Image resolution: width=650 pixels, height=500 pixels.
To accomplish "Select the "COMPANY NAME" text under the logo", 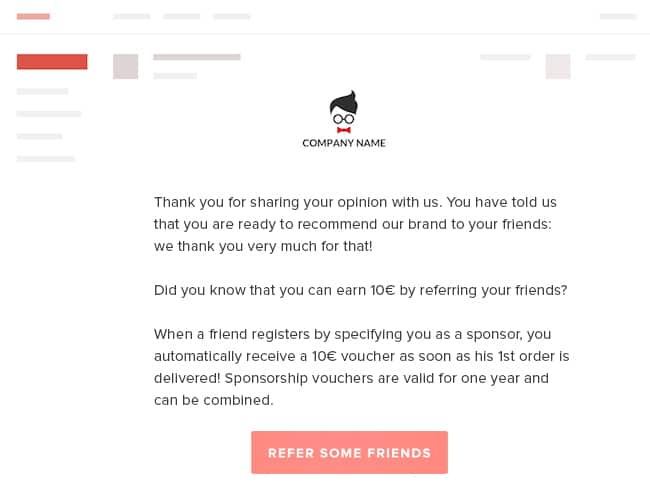I will click(344, 143).
